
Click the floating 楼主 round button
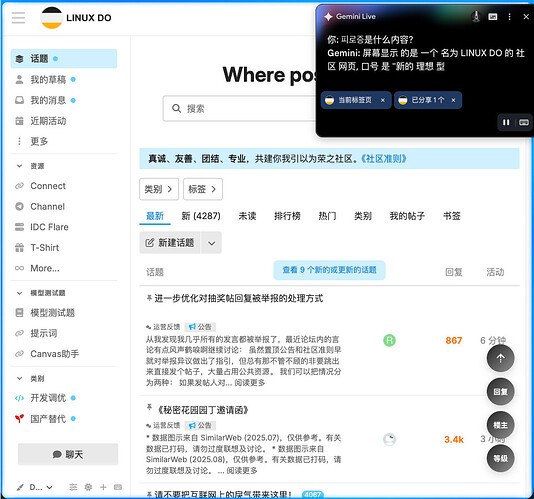point(500,425)
